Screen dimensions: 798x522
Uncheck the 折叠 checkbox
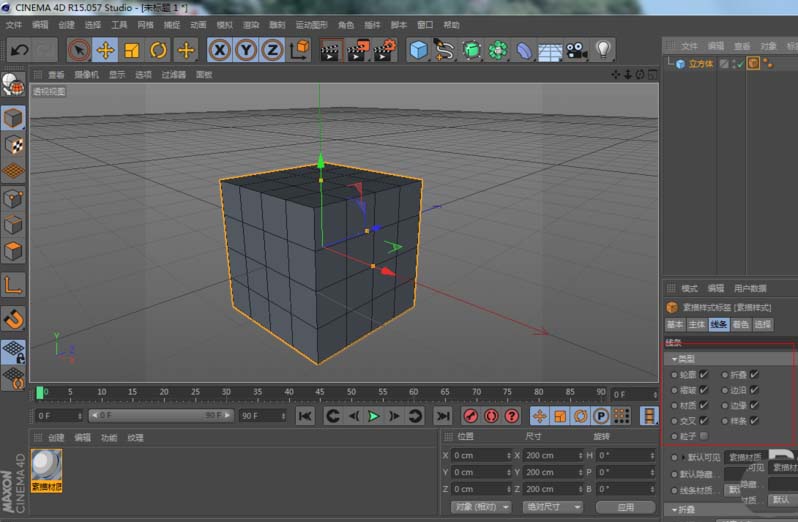[754, 374]
